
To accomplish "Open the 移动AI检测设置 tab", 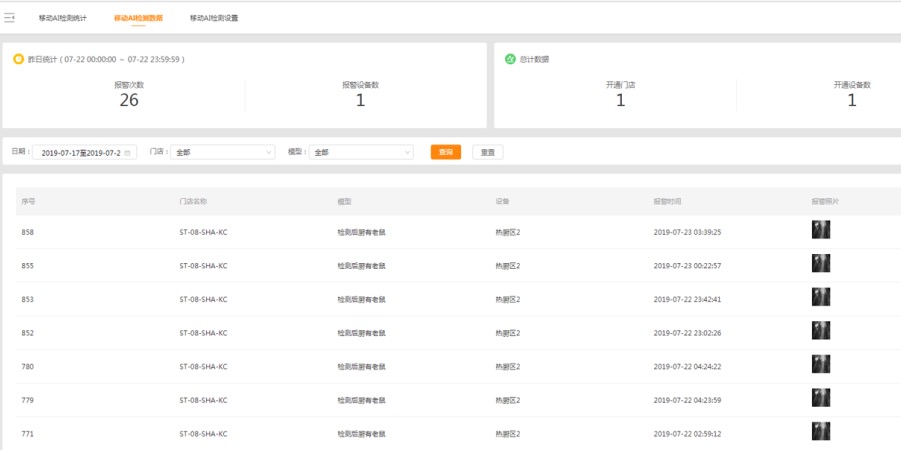I will (214, 18).
